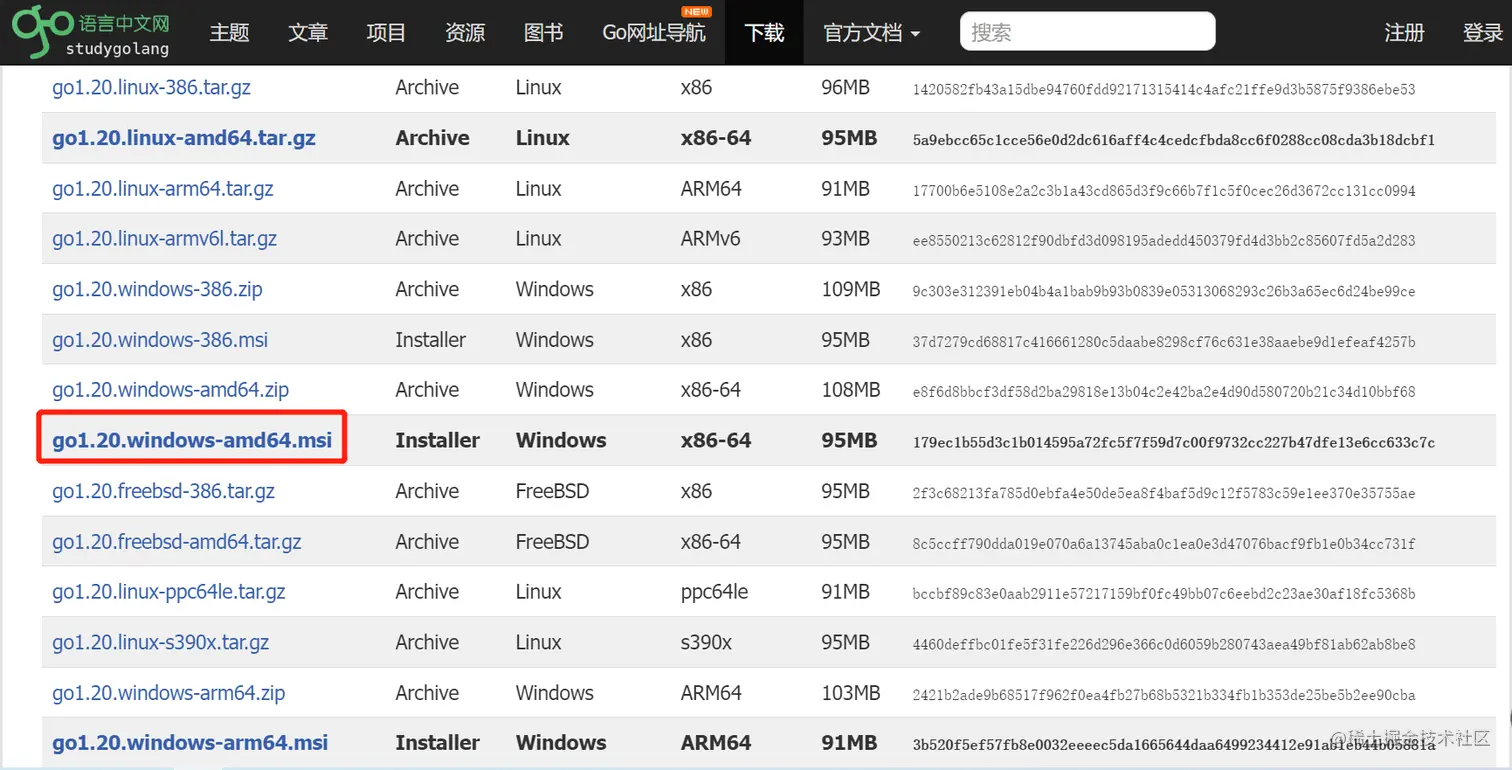
Task: Select checksum starting with 17700b6e5108
Action: (1164, 191)
